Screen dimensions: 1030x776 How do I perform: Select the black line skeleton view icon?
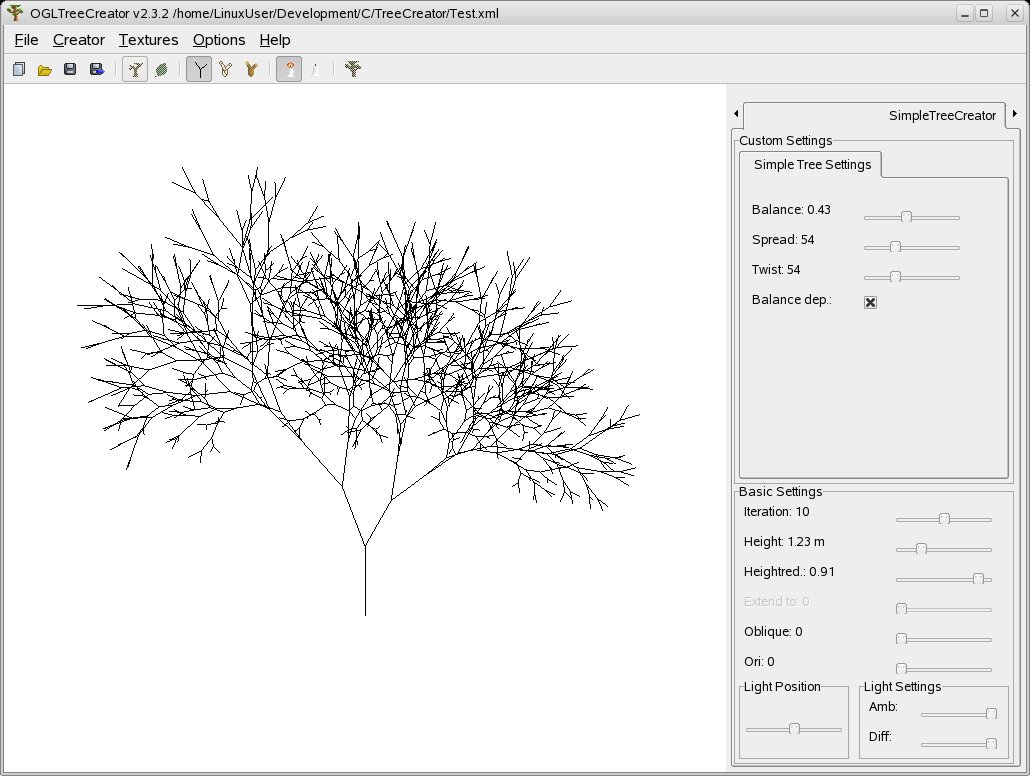click(x=199, y=69)
